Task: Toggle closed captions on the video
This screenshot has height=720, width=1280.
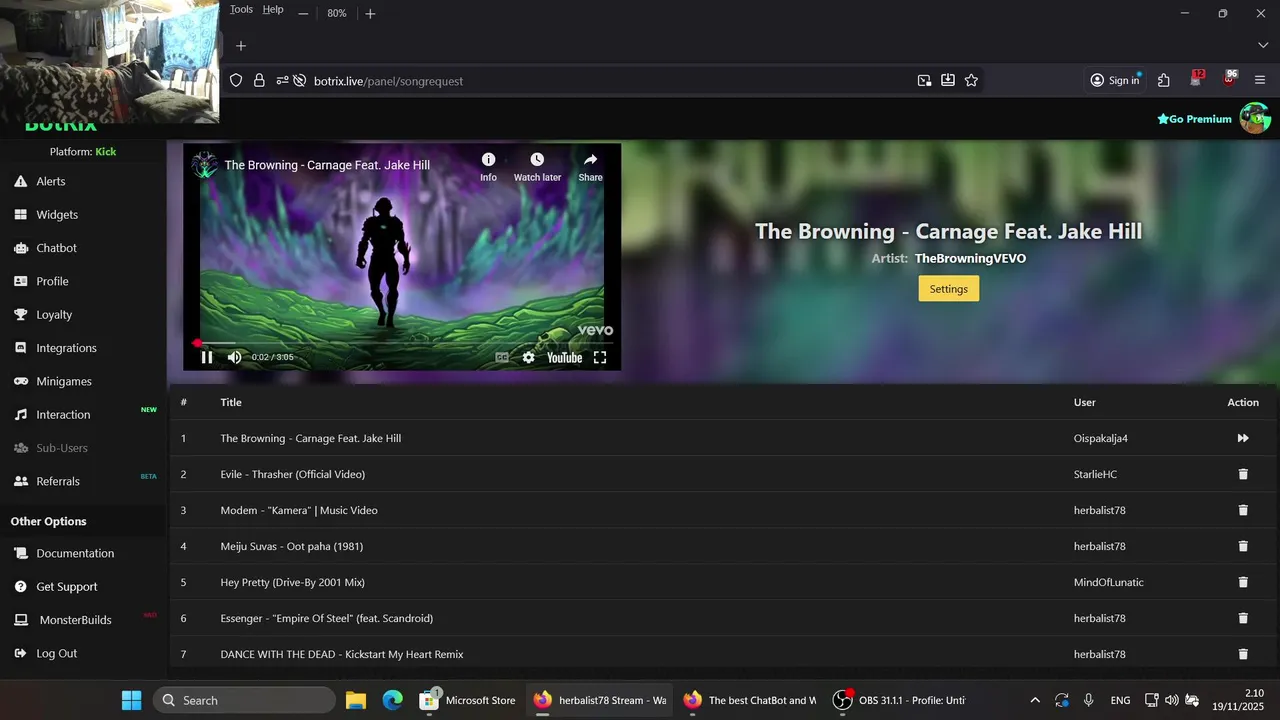Action: (502, 357)
